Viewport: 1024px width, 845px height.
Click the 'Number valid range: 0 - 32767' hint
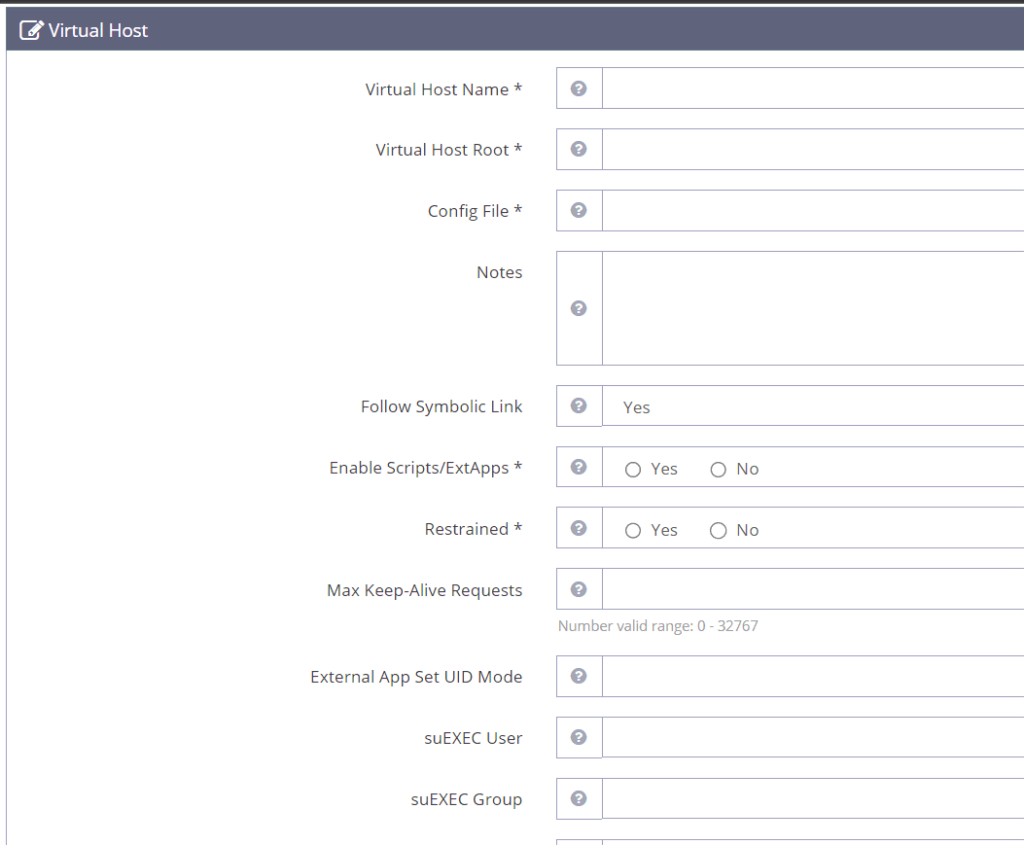pos(658,626)
